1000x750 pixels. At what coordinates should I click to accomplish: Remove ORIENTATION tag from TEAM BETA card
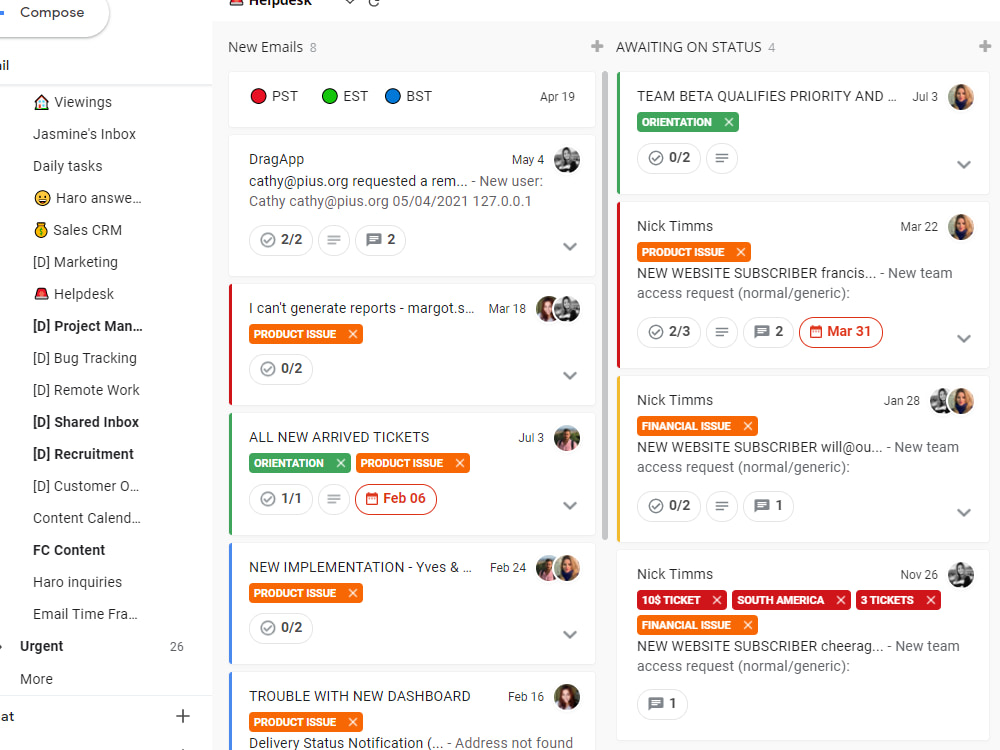728,122
